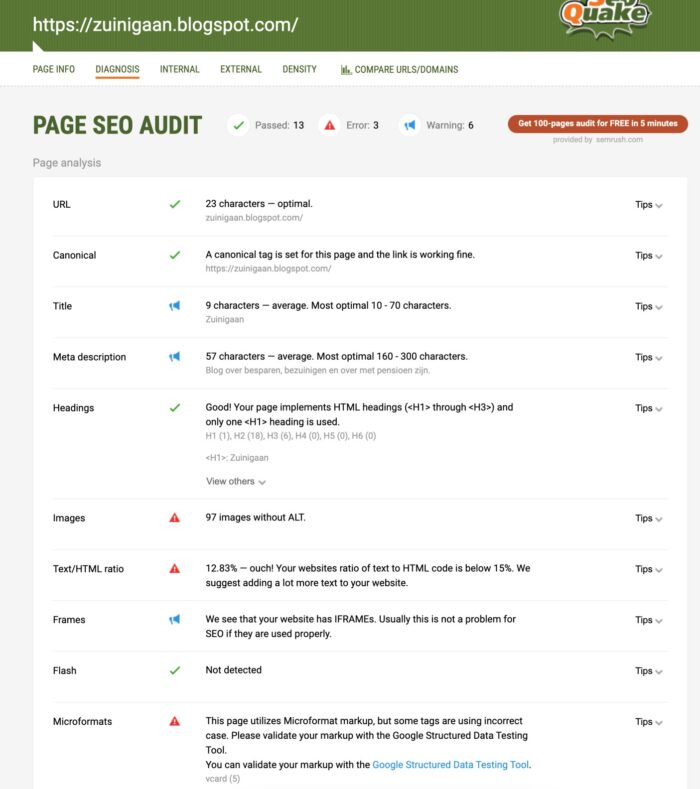Open the Internal links tab

point(180,70)
